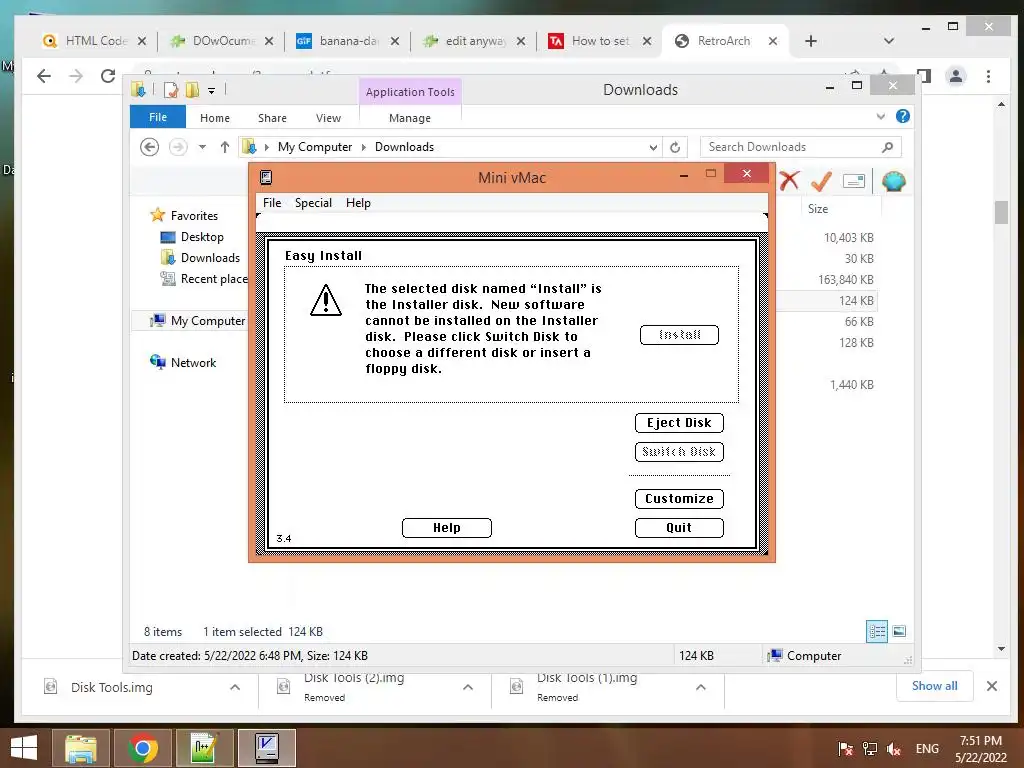The width and height of the screenshot is (1024, 768).
Task: Select Network in navigation pane
Action: [x=193, y=362]
